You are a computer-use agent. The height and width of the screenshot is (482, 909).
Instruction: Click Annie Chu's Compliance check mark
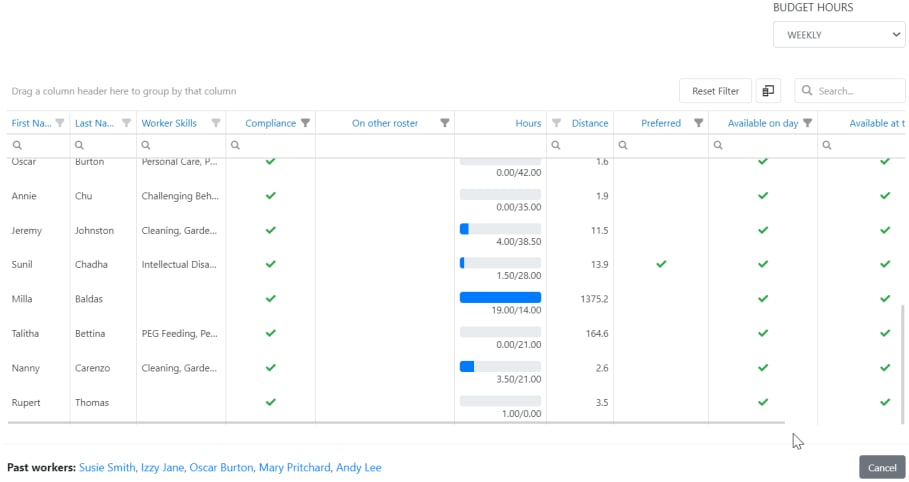[x=271, y=195]
